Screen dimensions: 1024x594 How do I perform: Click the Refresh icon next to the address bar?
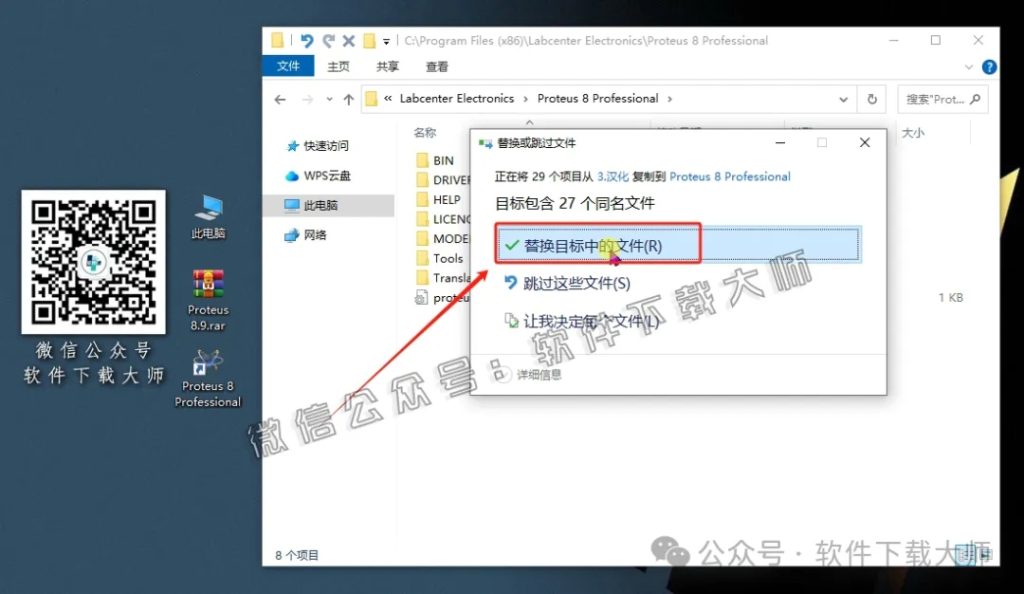click(x=871, y=99)
